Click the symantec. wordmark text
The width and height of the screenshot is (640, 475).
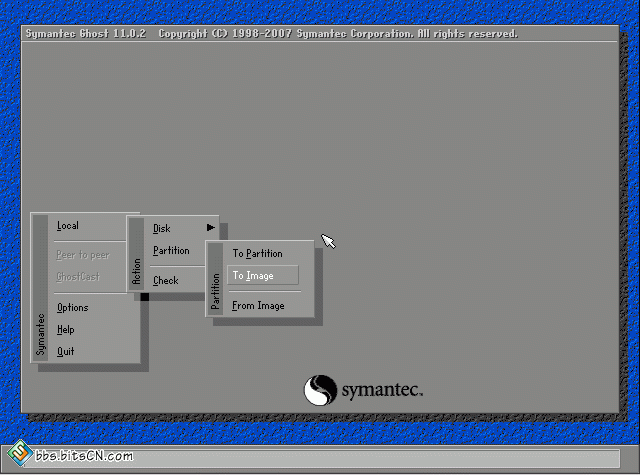(x=382, y=391)
